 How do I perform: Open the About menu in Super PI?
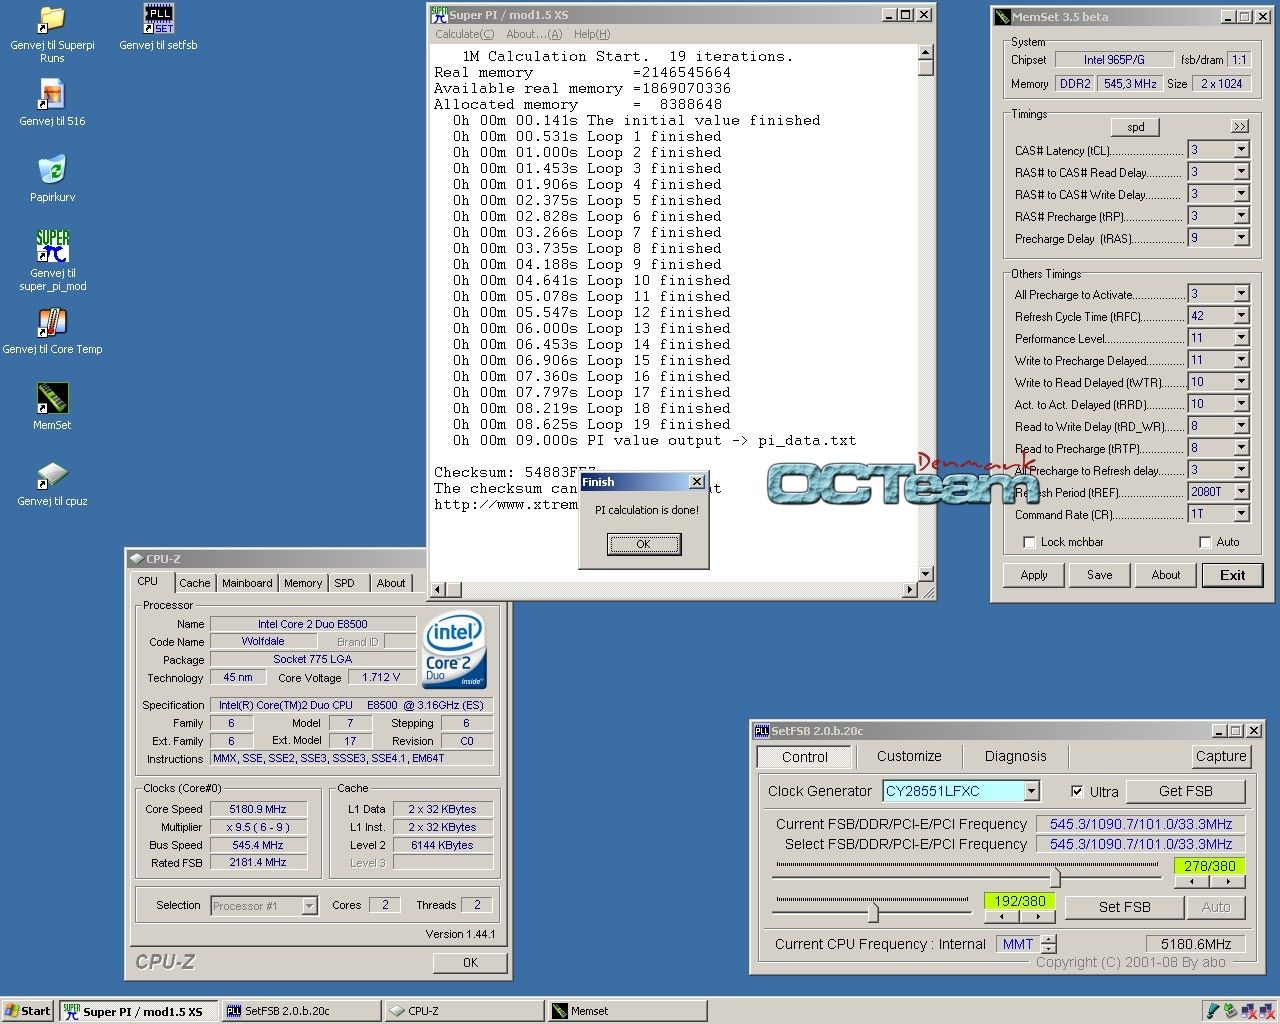[534, 34]
